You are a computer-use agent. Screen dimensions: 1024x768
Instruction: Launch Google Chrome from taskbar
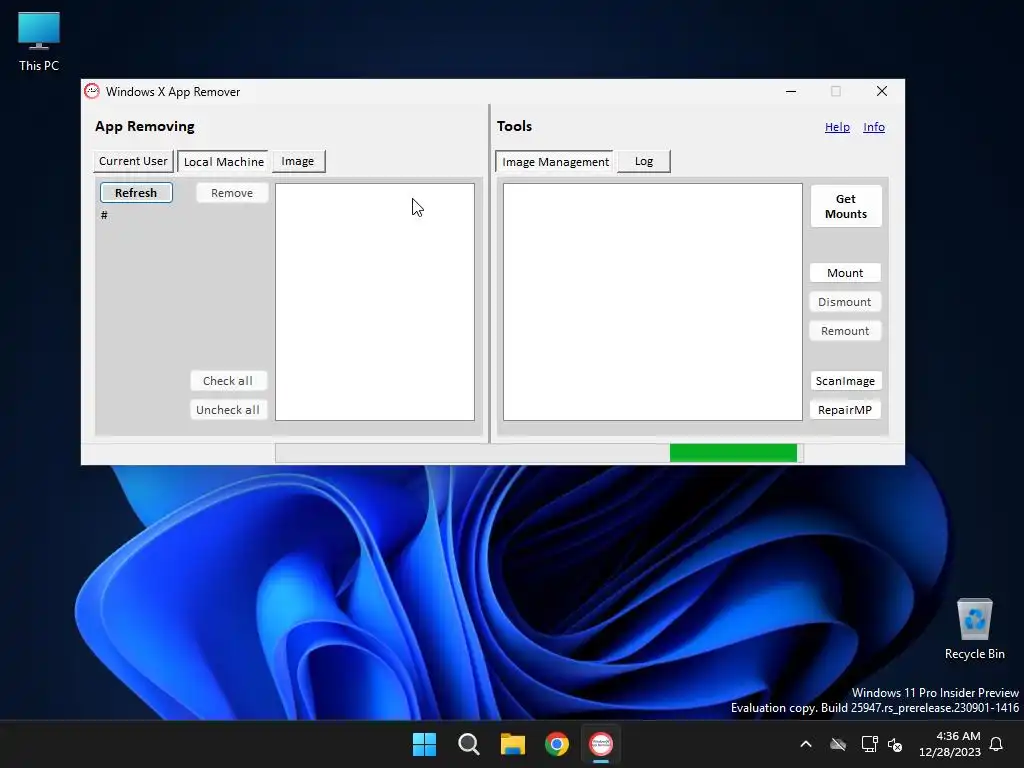click(x=557, y=744)
